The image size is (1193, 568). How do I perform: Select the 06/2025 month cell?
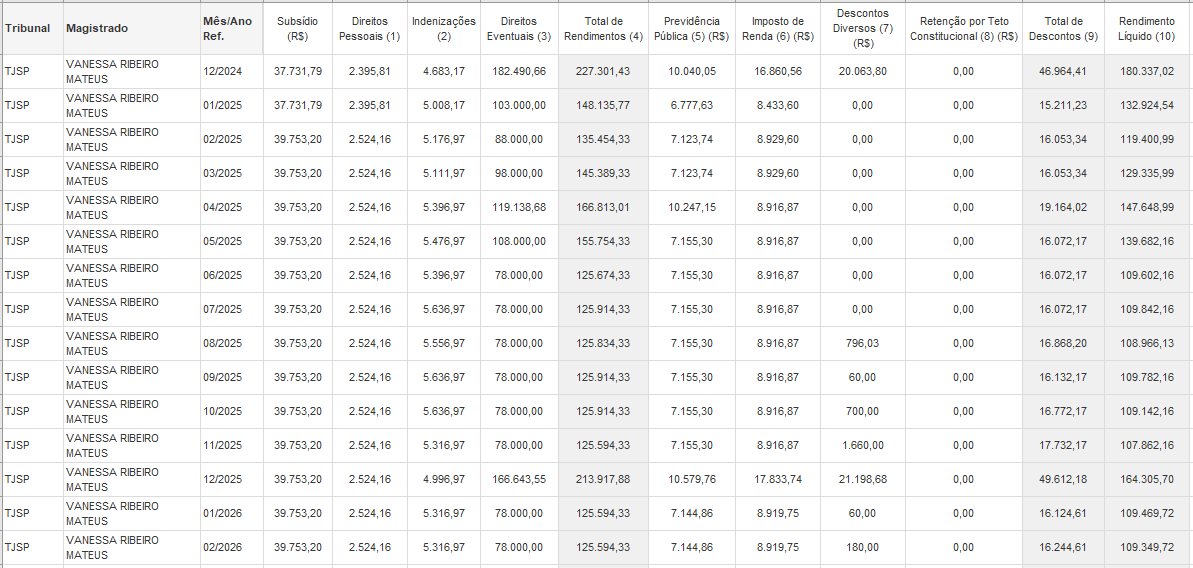(x=231, y=275)
